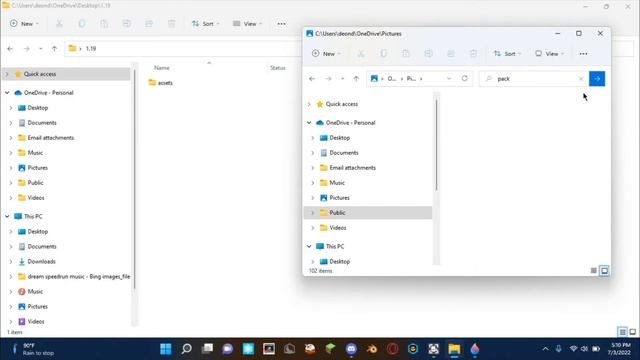The image size is (640, 360).
Task: Open the View dropdown in 1.19 window
Action: 247,24
